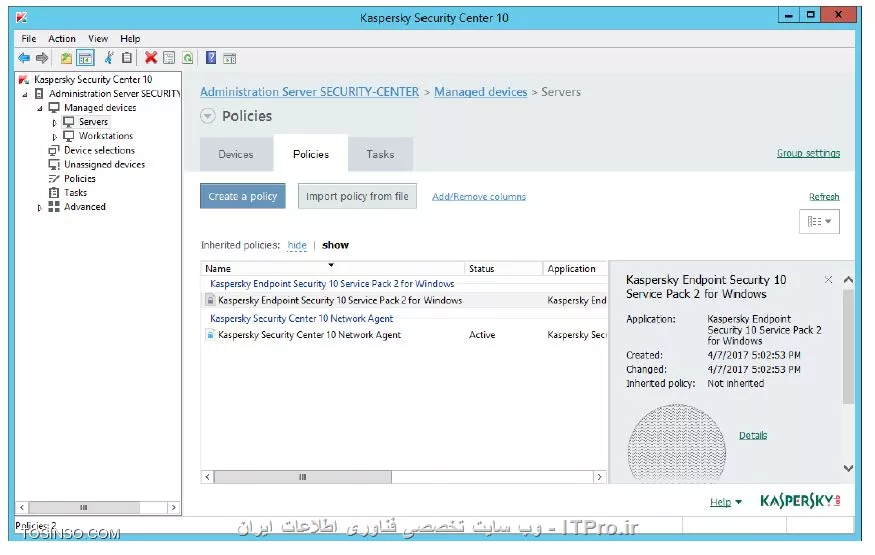Image resolution: width=875 pixels, height=555 pixels.
Task: Toggle the Show/Hide console tree icon
Action: tap(85, 58)
